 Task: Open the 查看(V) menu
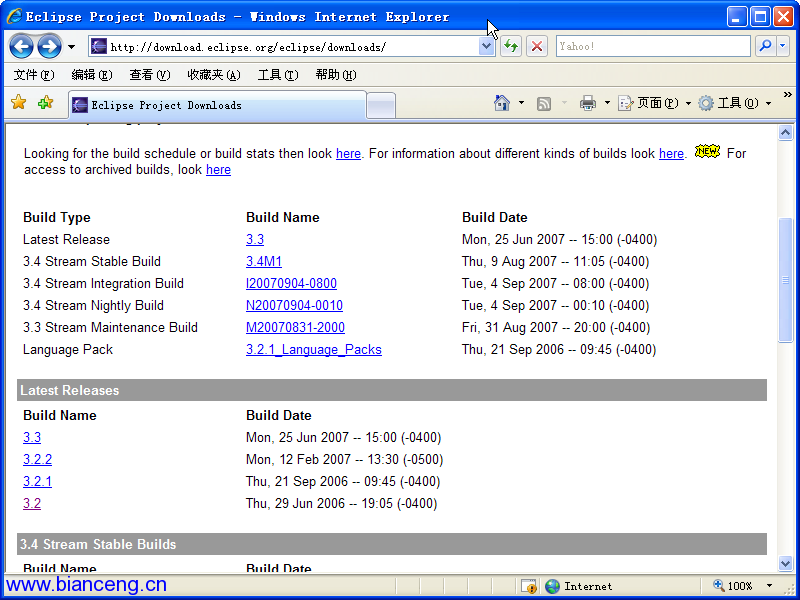click(149, 75)
